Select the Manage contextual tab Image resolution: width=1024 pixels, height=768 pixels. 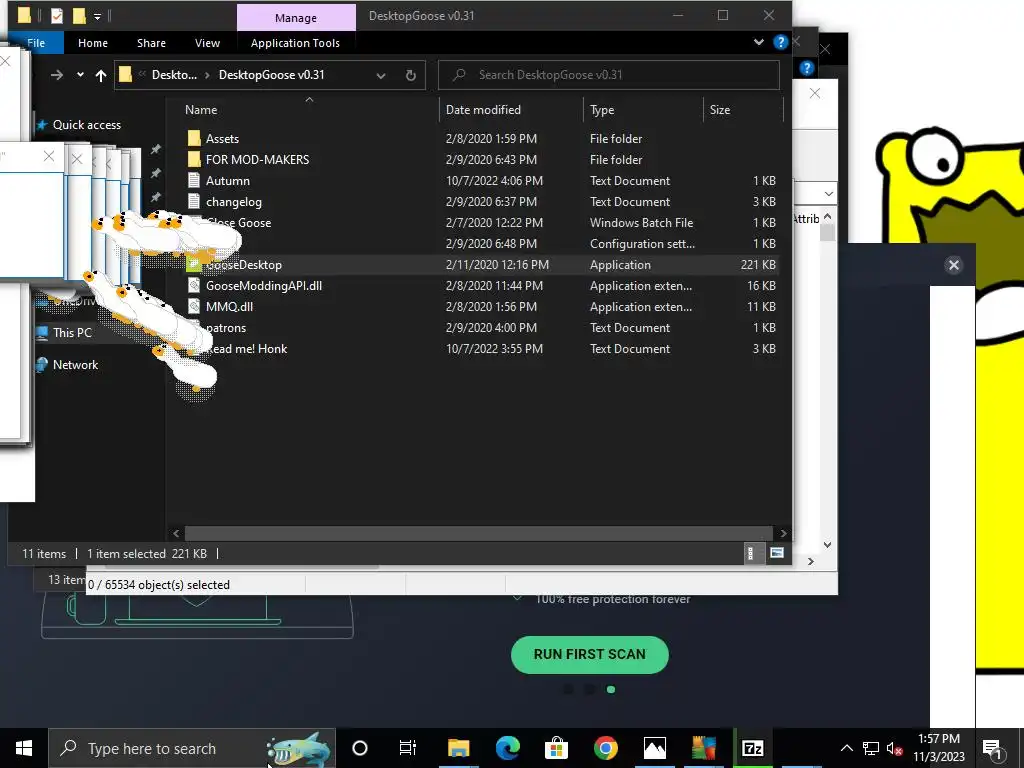click(296, 18)
